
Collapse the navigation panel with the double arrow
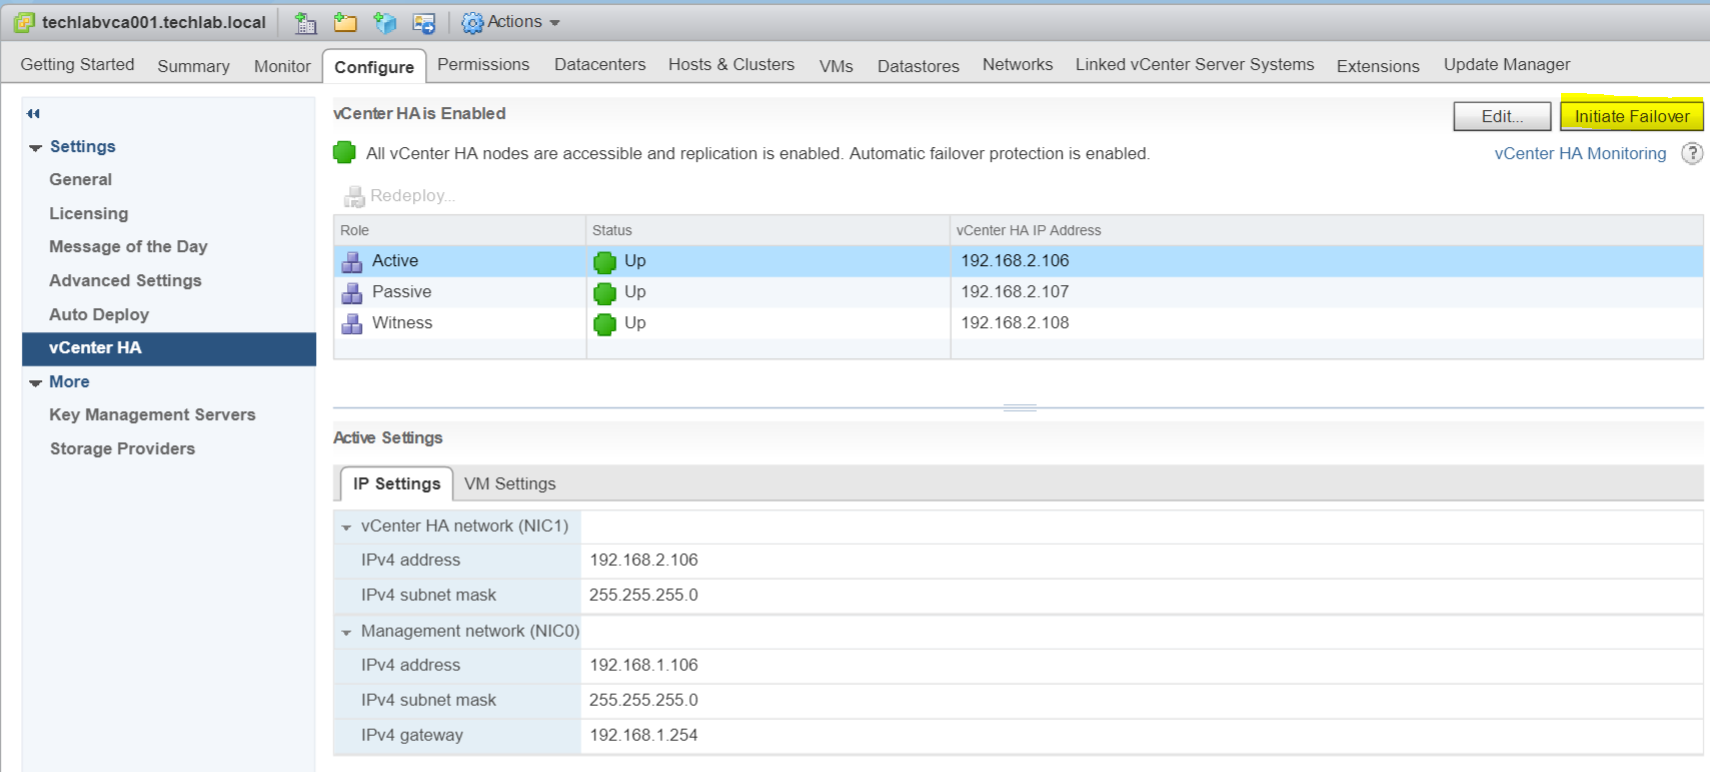tap(33, 113)
